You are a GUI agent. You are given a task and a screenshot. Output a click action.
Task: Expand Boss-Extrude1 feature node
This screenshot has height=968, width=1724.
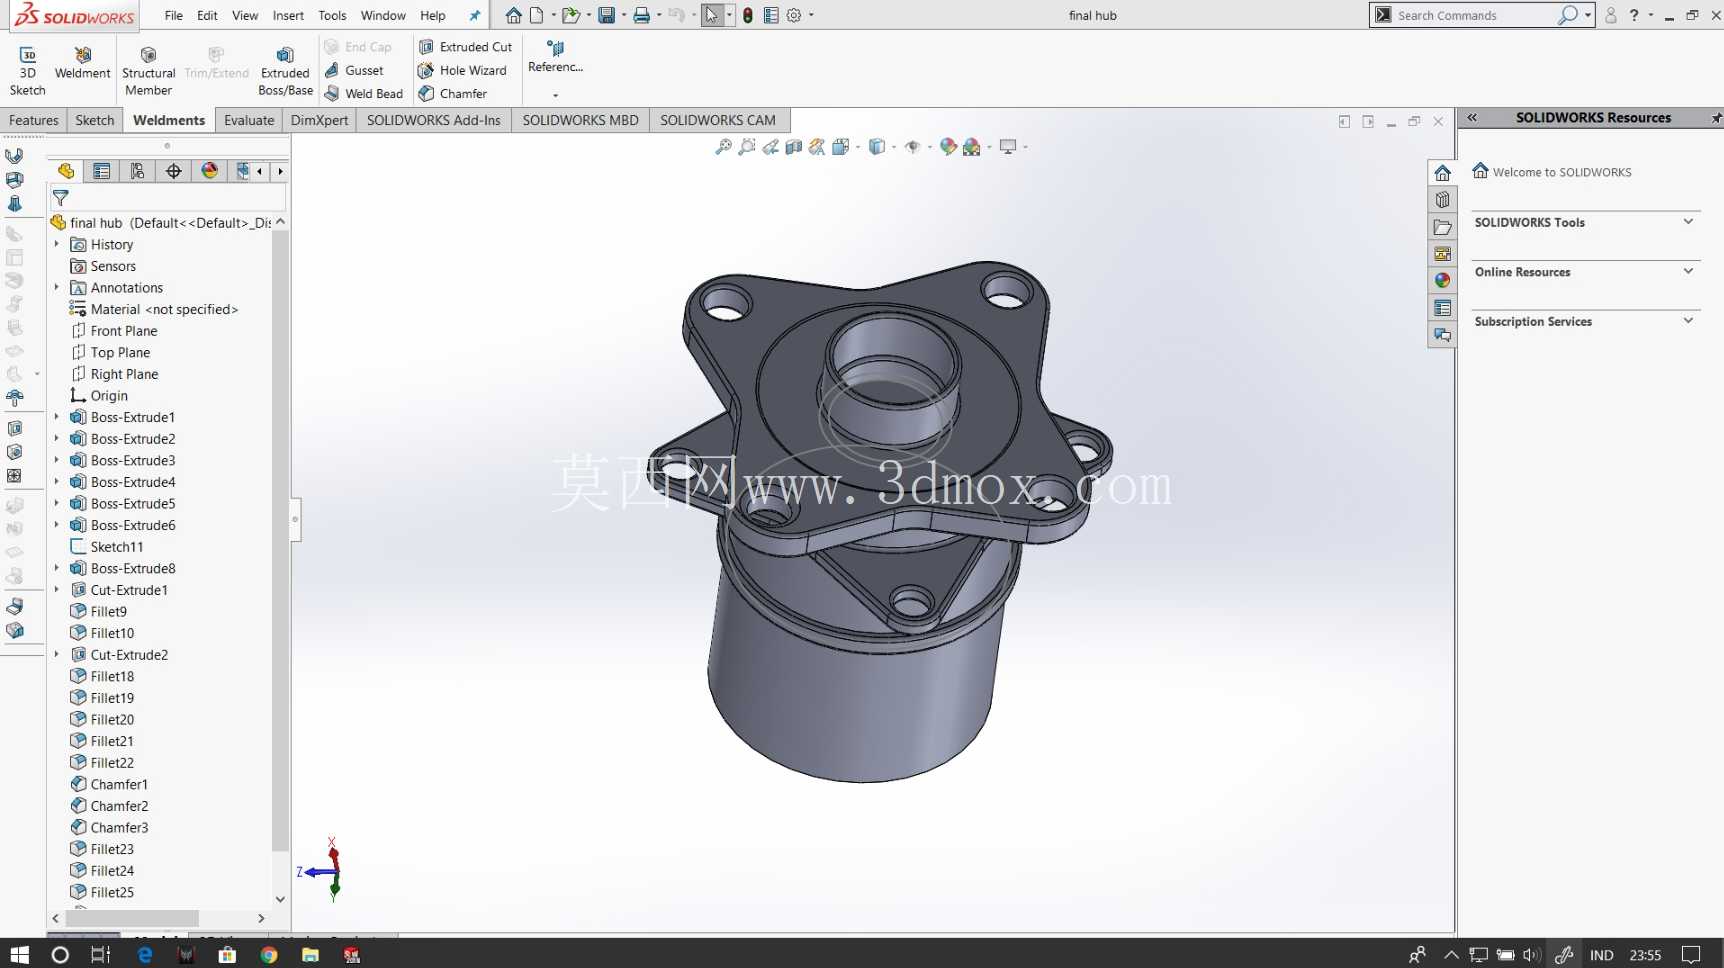click(57, 417)
